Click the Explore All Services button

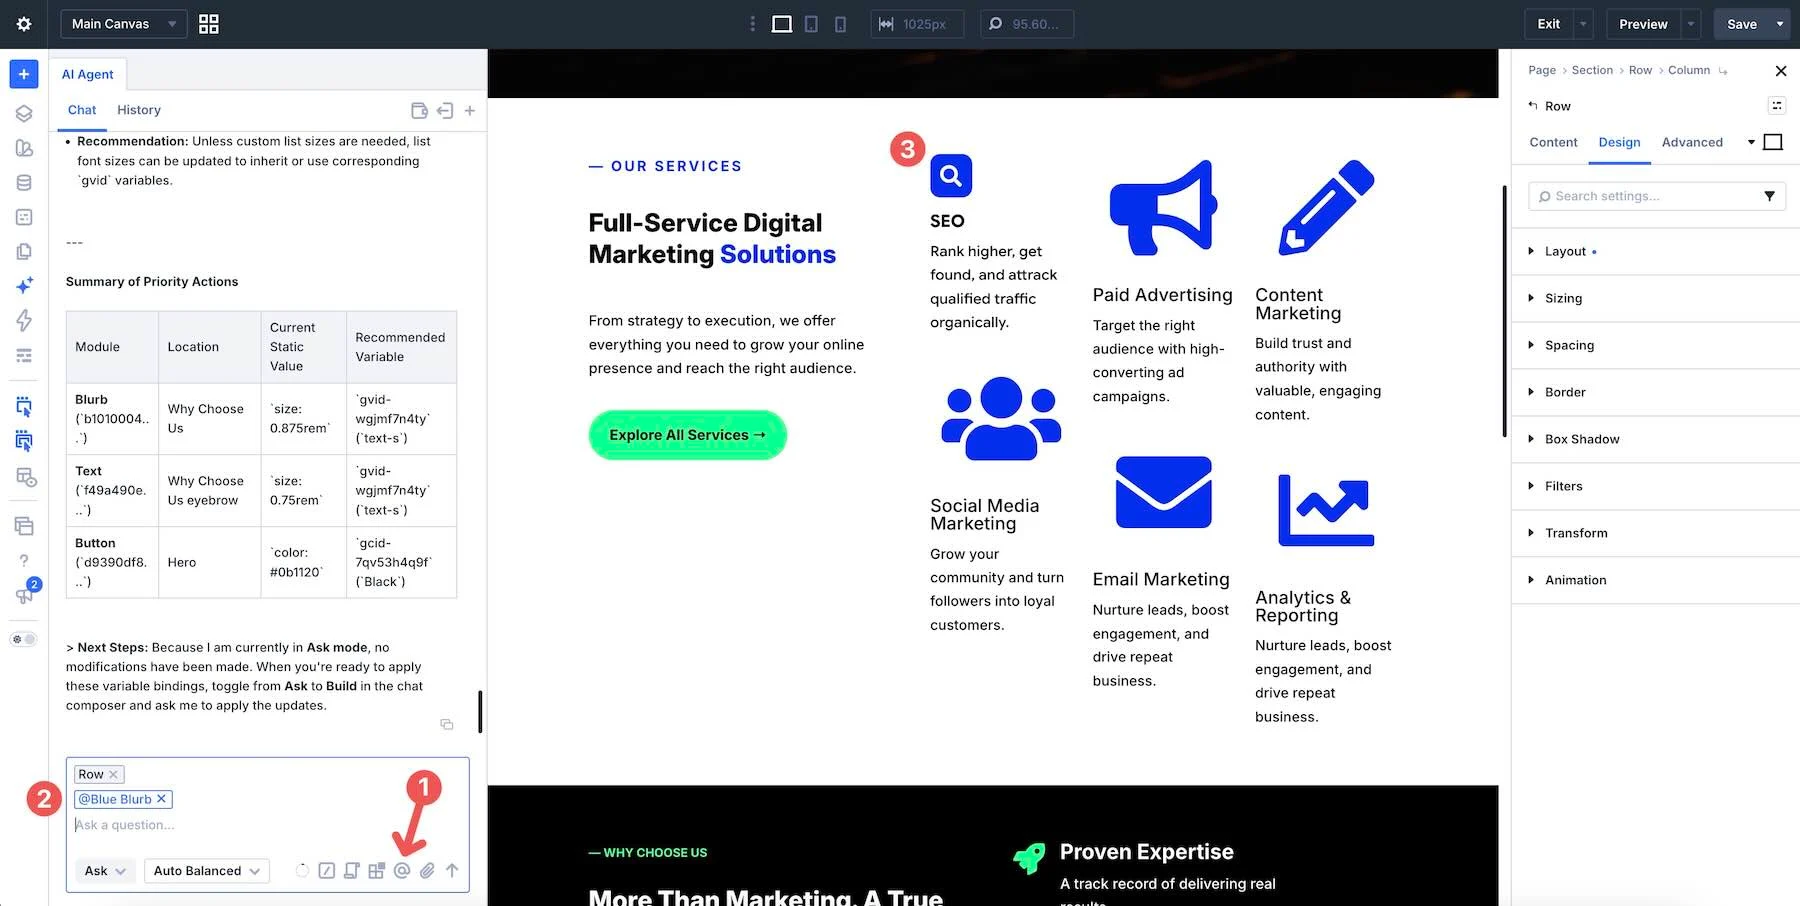[x=687, y=435]
